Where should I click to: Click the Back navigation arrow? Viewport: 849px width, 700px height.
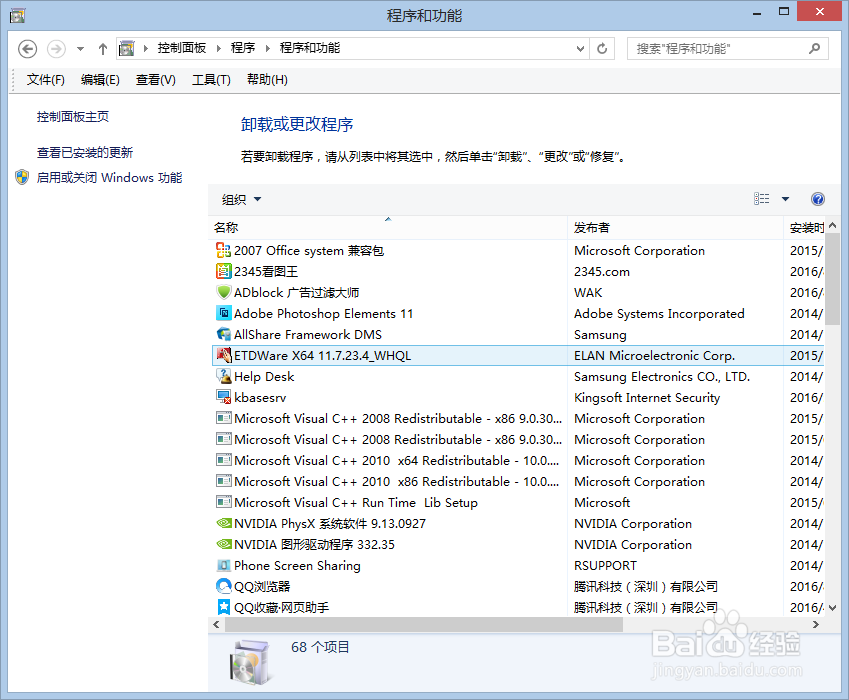pos(28,49)
